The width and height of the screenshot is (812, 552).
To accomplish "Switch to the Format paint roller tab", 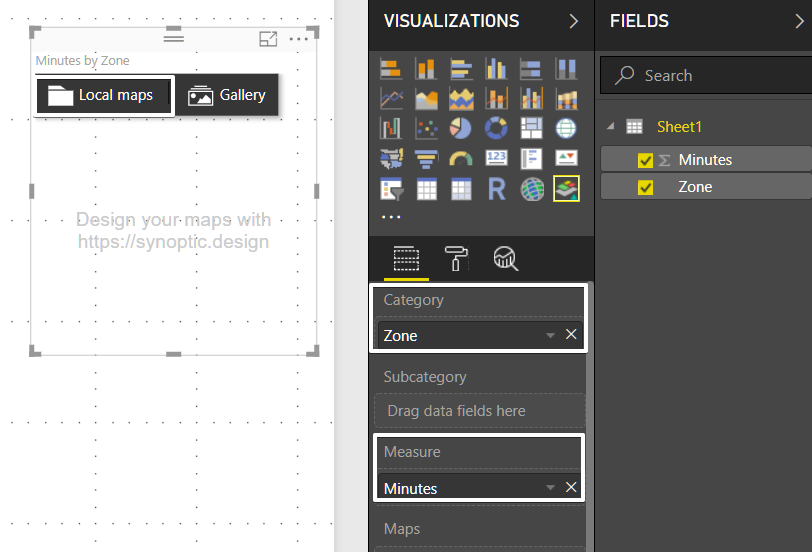I will (x=456, y=259).
